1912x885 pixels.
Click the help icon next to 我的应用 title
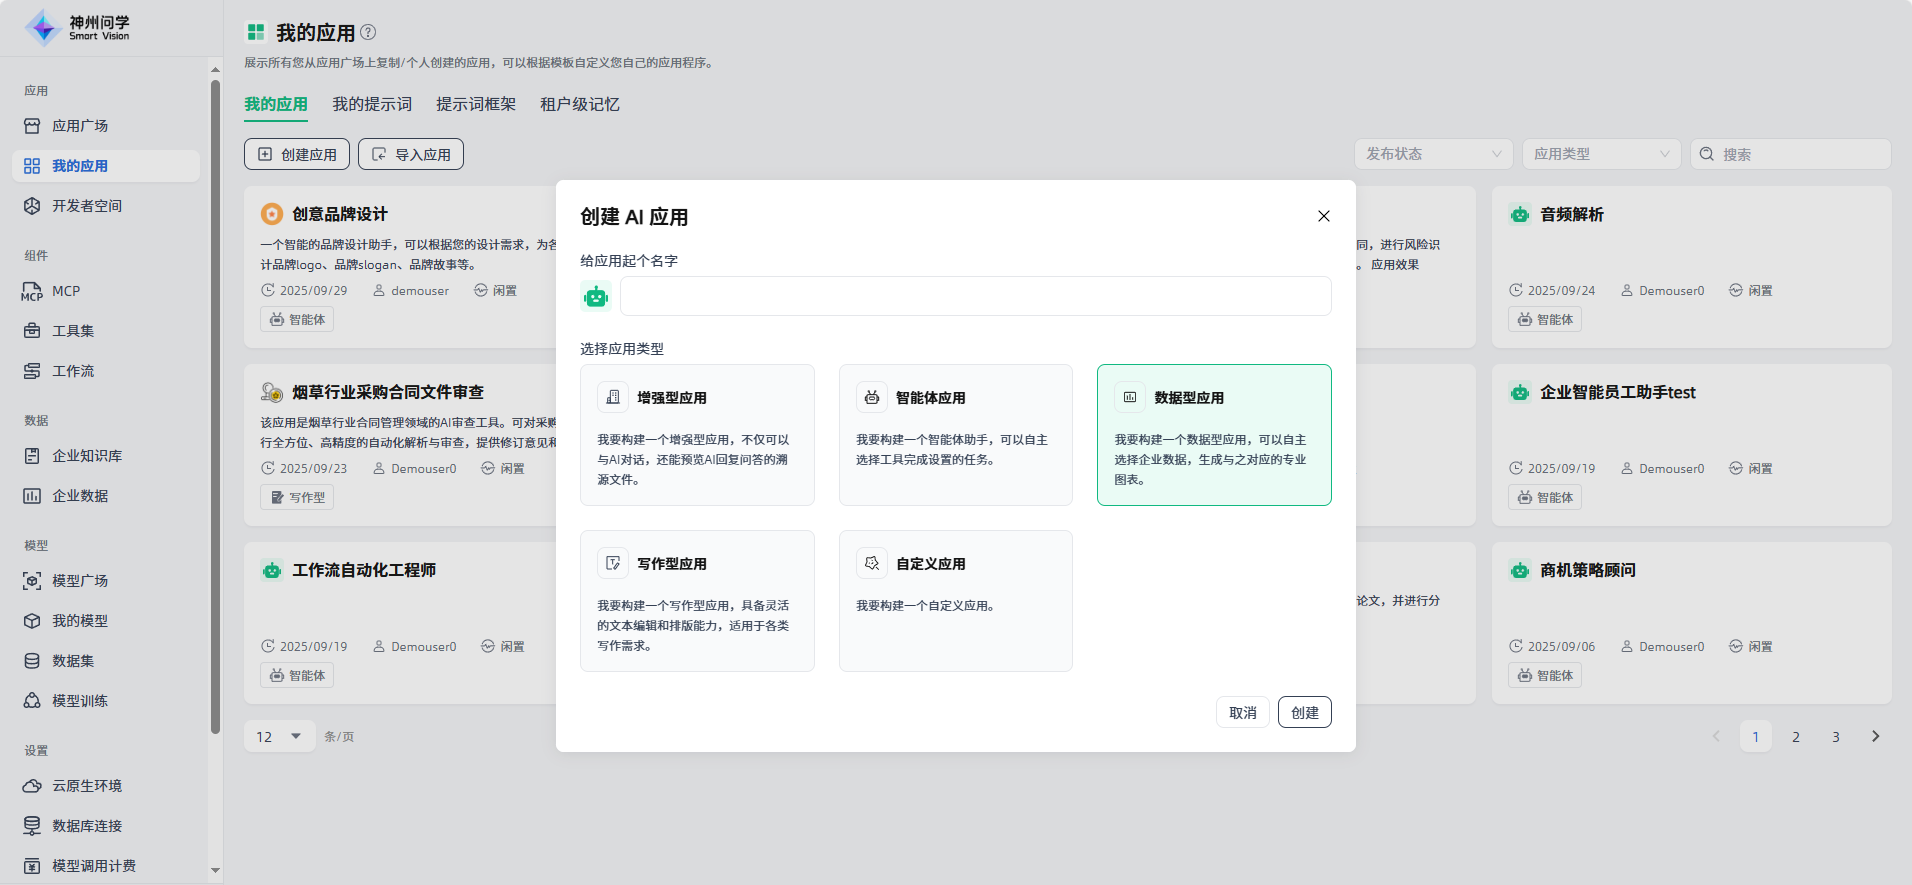click(x=368, y=32)
